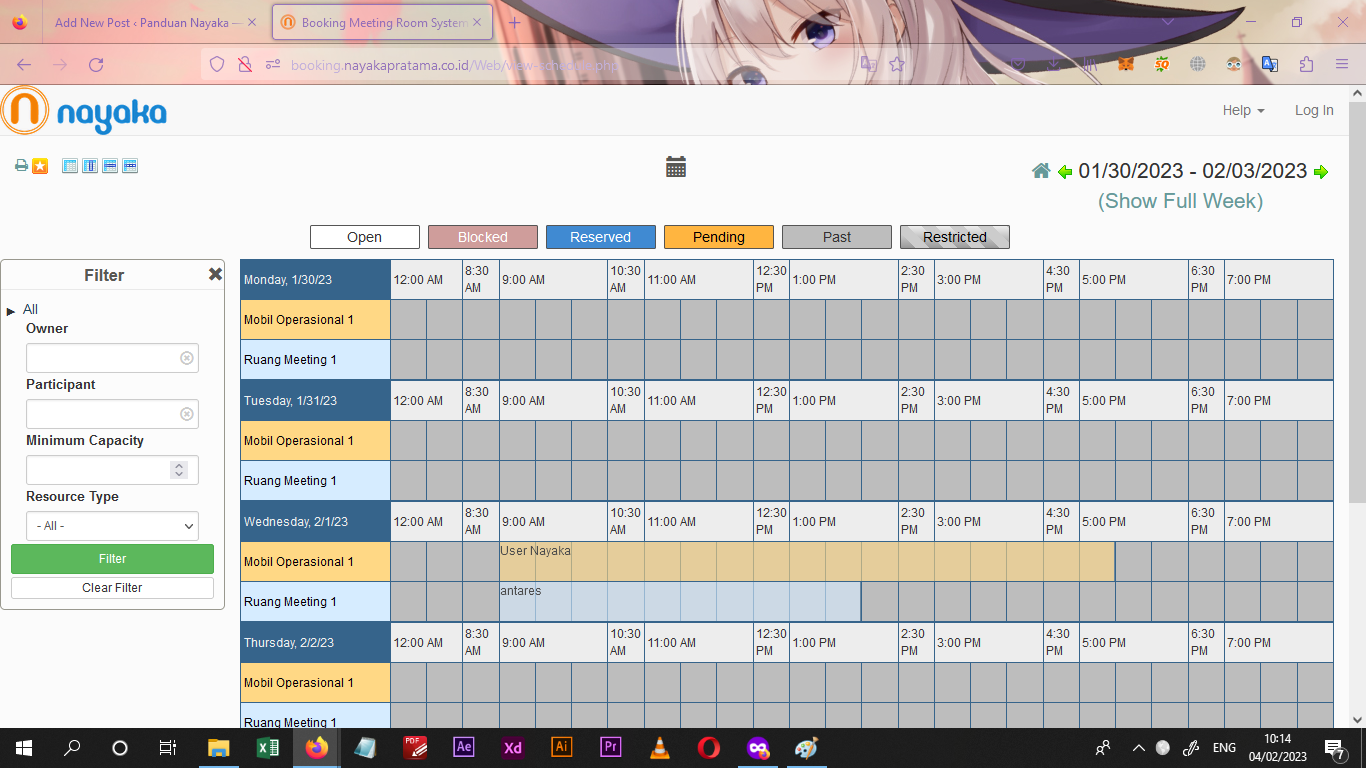Click the Log In link
1366x768 pixels.
(x=1314, y=110)
